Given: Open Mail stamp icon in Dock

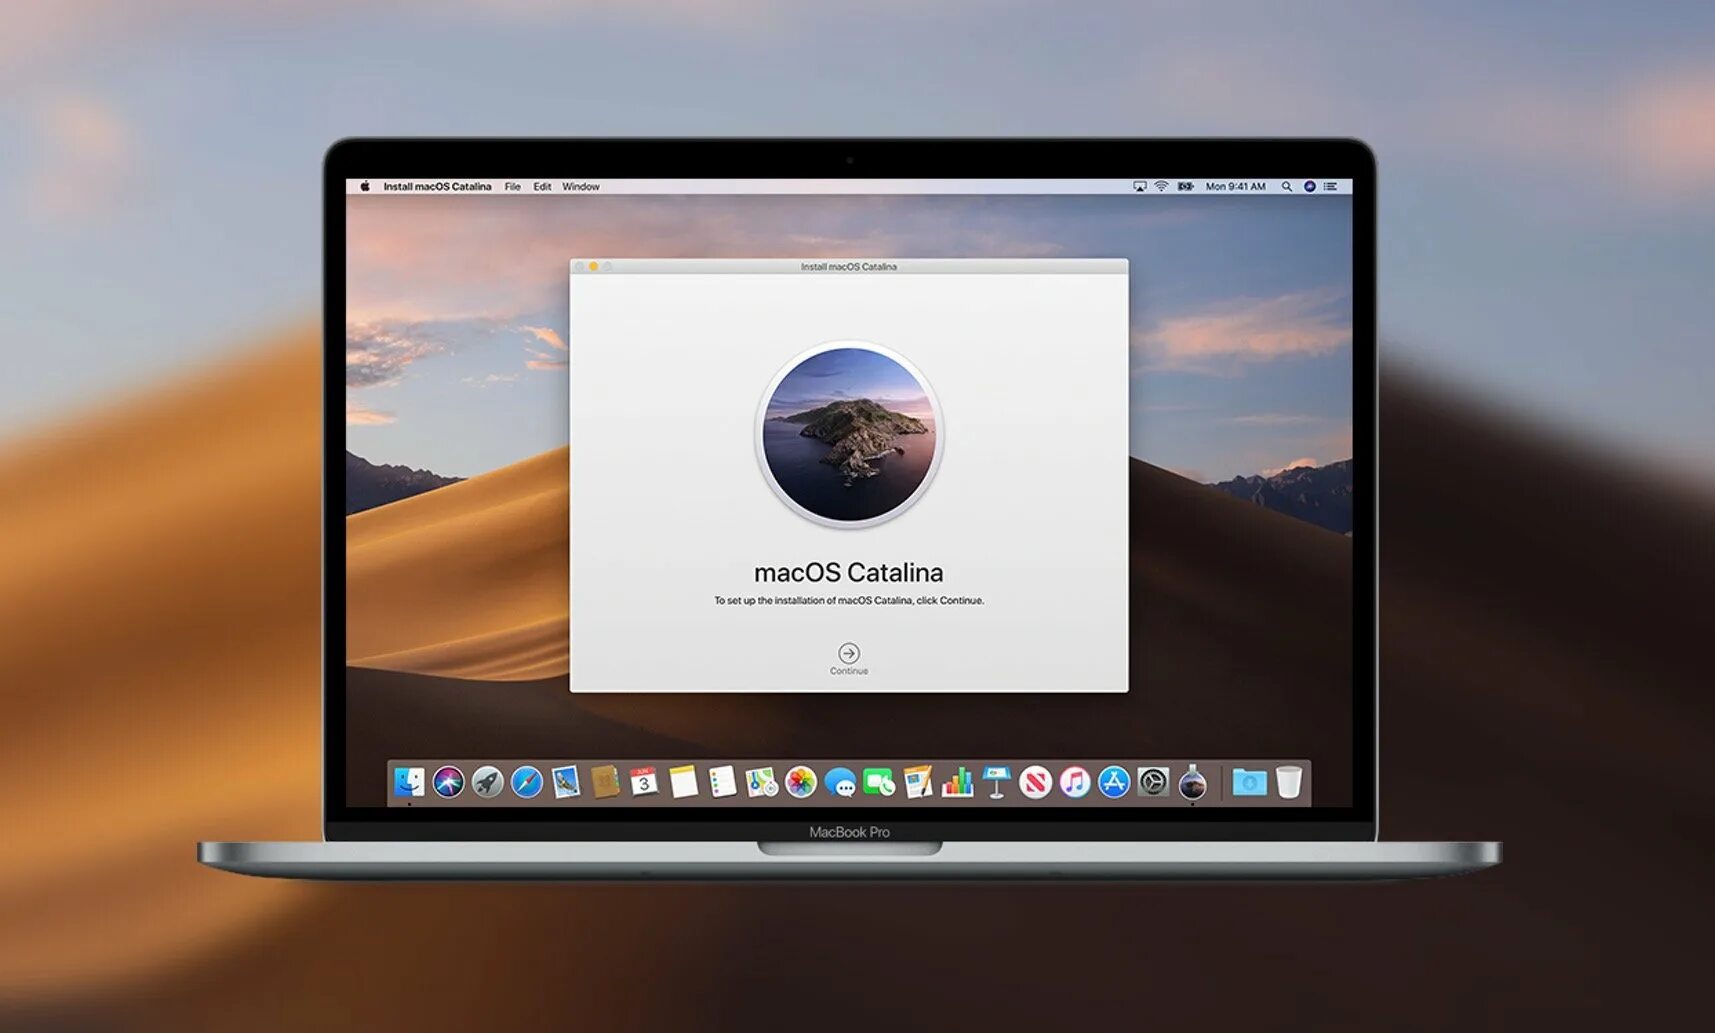Looking at the screenshot, I should coord(566,782).
